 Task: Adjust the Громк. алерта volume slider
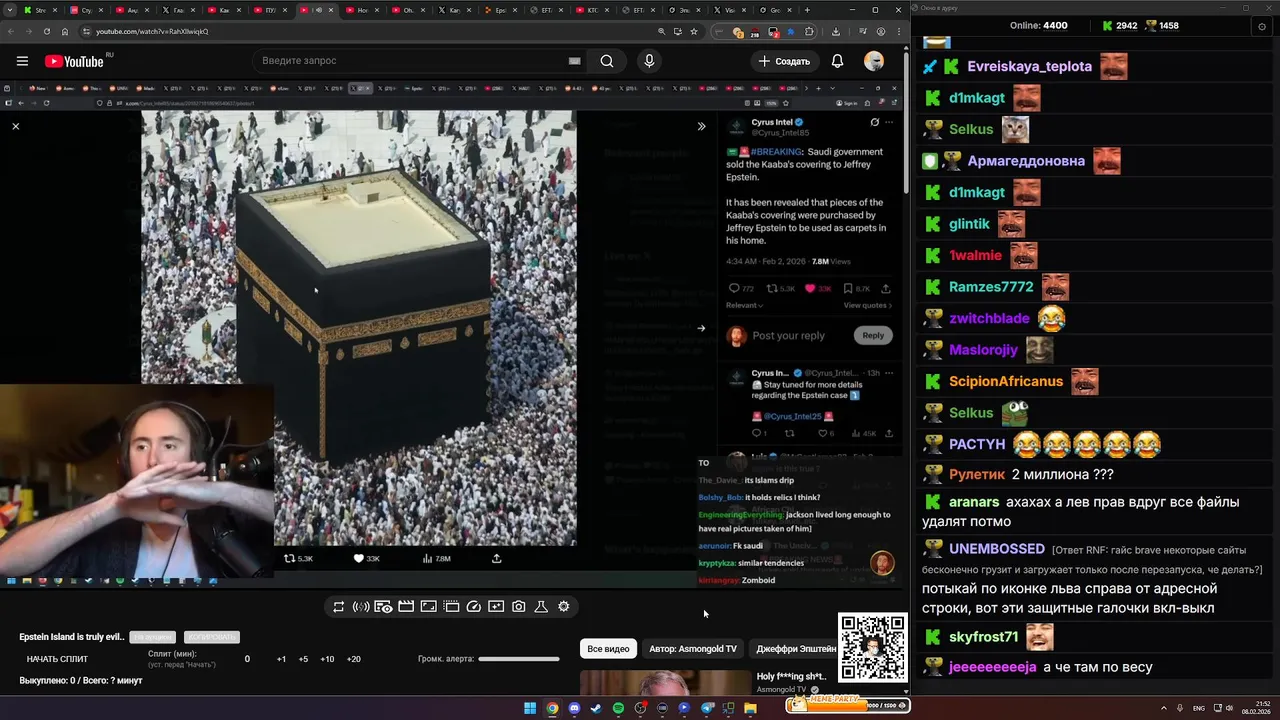point(519,659)
